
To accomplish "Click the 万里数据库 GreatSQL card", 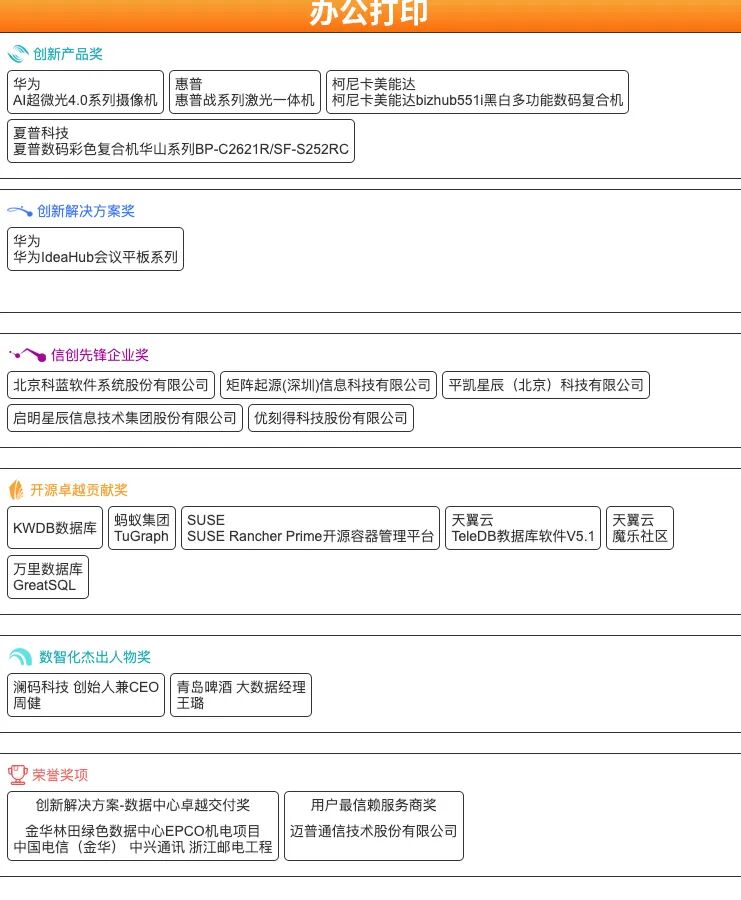I will click(48, 577).
